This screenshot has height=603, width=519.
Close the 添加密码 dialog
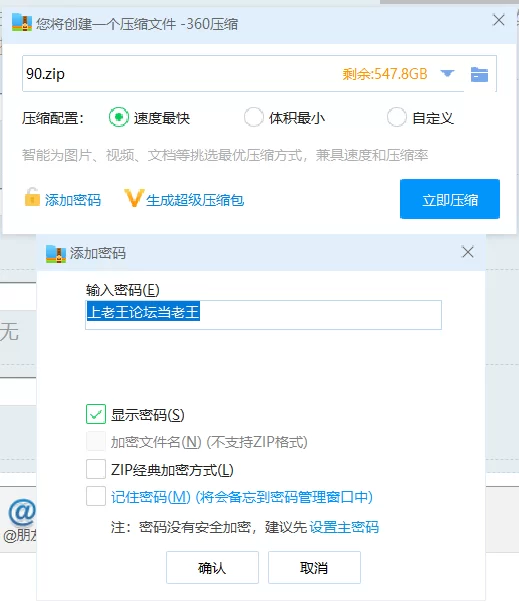click(x=468, y=252)
